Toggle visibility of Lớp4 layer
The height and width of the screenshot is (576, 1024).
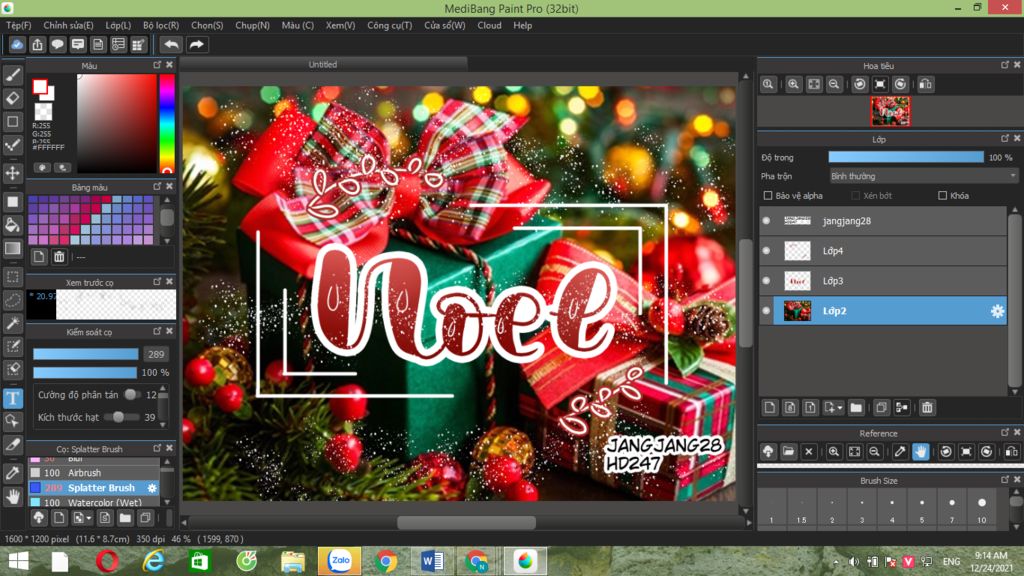point(766,251)
